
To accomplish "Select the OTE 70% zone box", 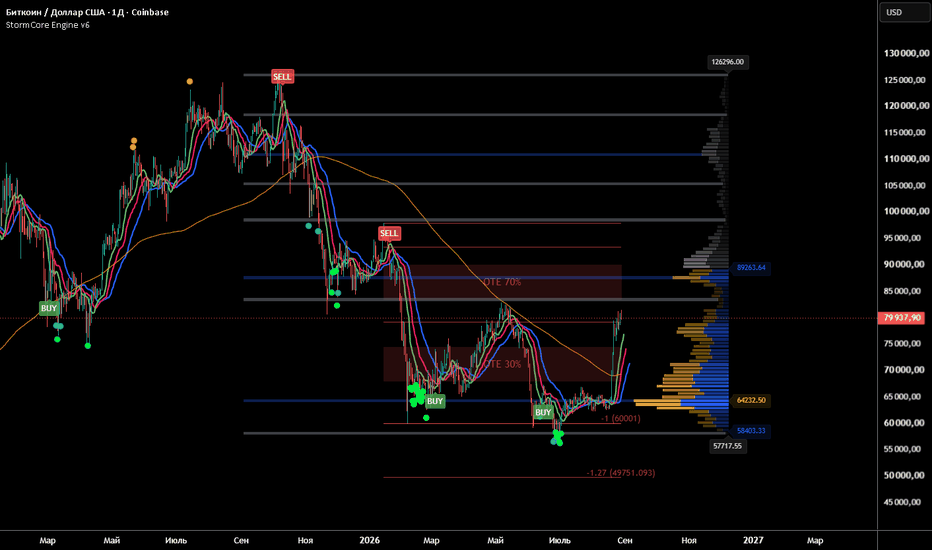I will tap(503, 282).
